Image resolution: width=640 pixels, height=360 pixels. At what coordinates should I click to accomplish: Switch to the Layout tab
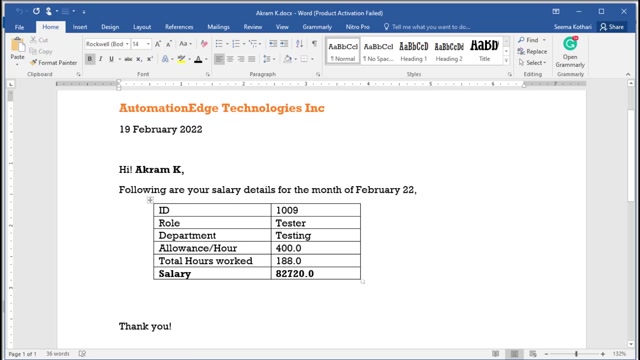click(x=142, y=27)
